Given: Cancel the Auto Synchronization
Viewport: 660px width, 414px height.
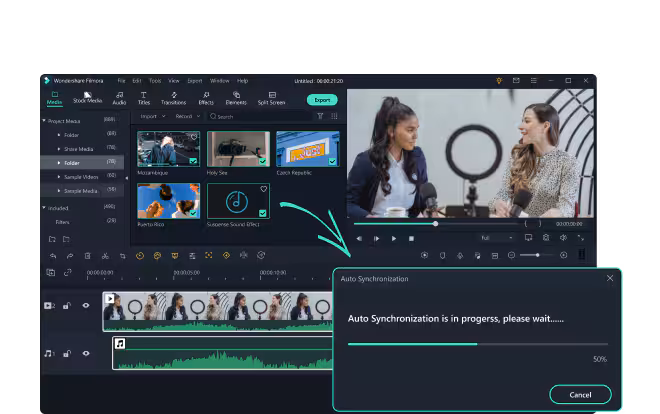Looking at the screenshot, I should 580,395.
